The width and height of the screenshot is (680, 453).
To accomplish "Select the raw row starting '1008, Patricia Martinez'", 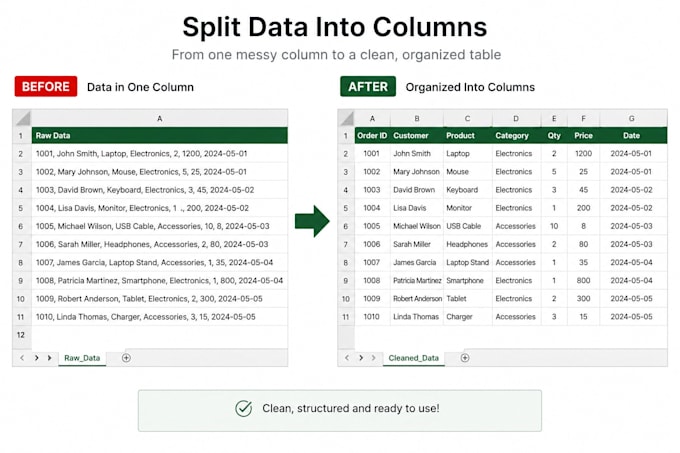I will point(160,281).
